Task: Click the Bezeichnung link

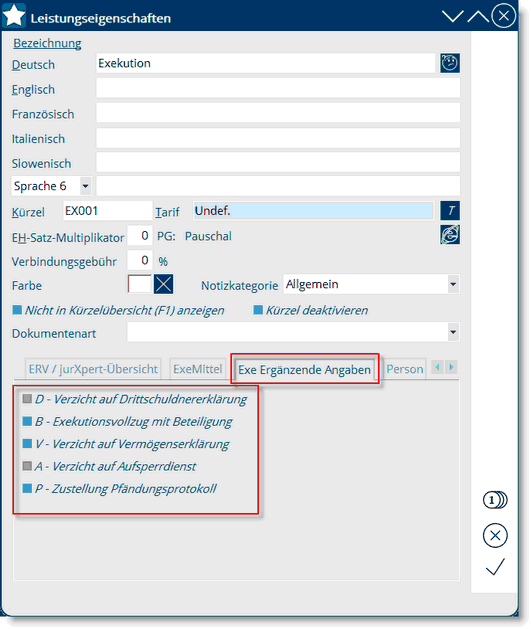Action: (47, 43)
